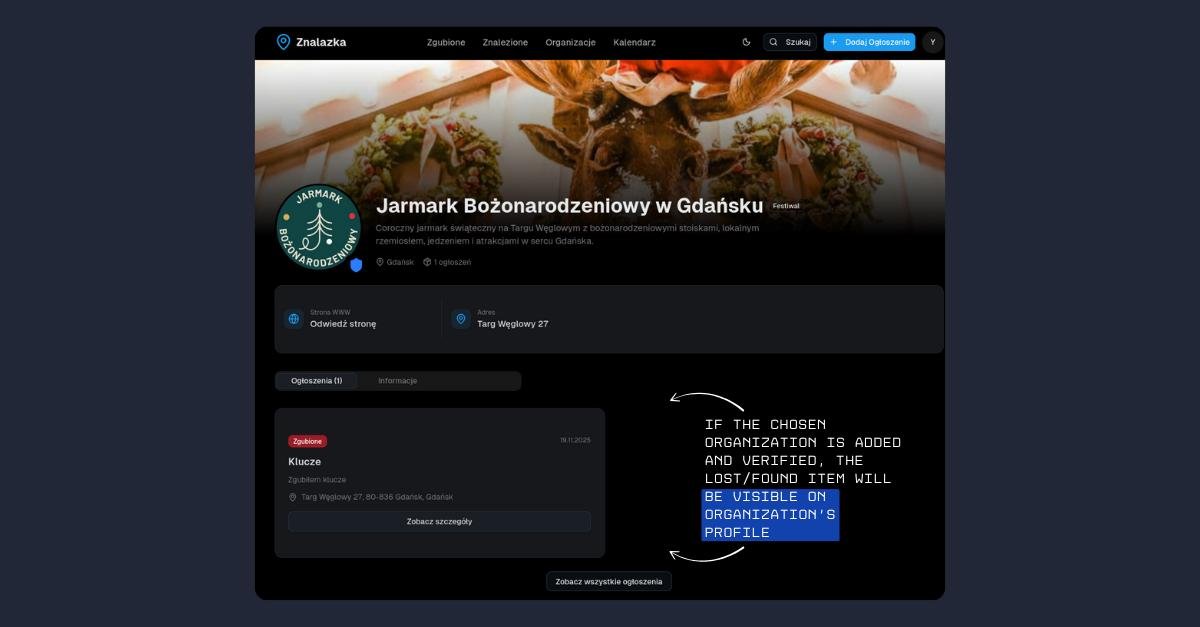
Task: Open the Kalendarz page
Action: 634,42
